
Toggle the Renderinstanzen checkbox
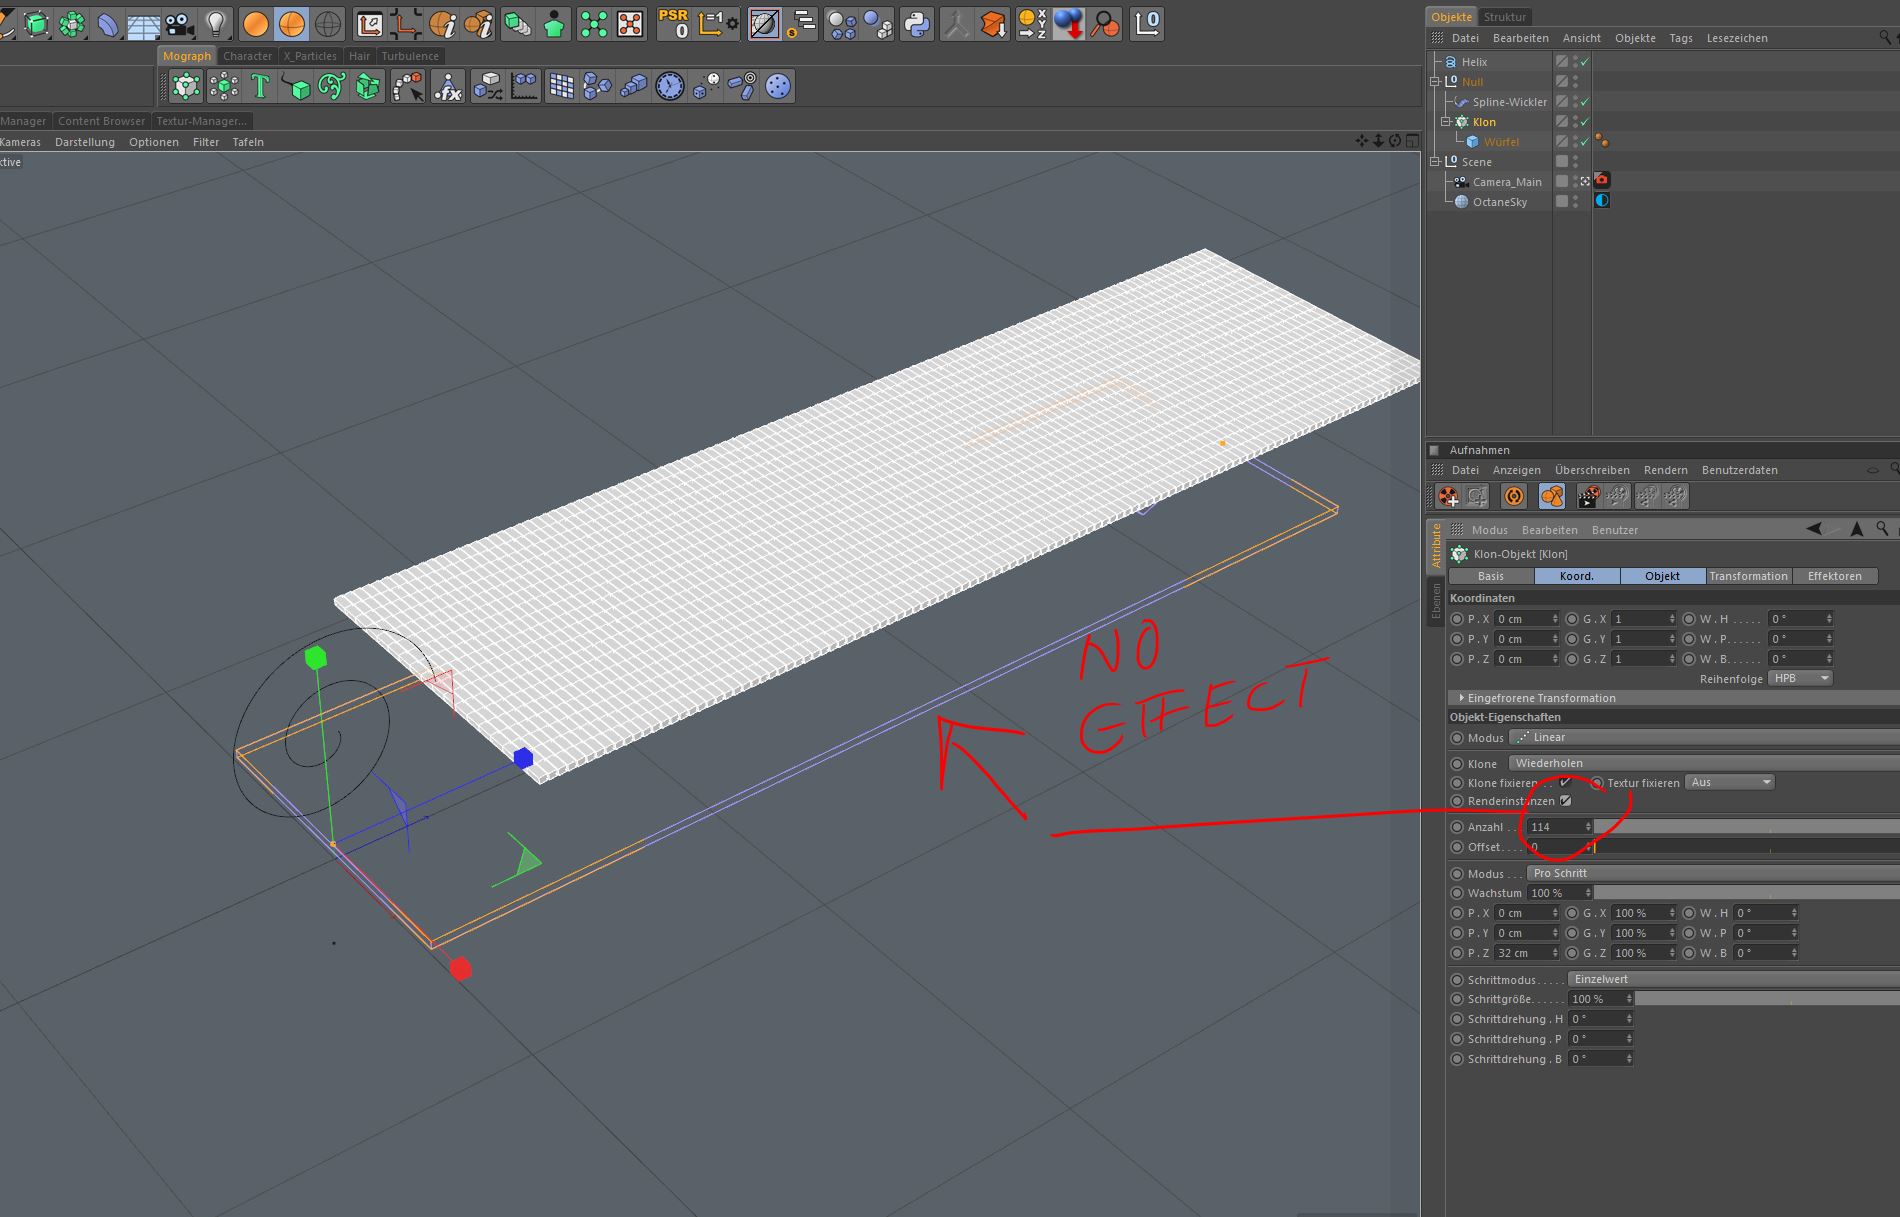coord(1566,801)
